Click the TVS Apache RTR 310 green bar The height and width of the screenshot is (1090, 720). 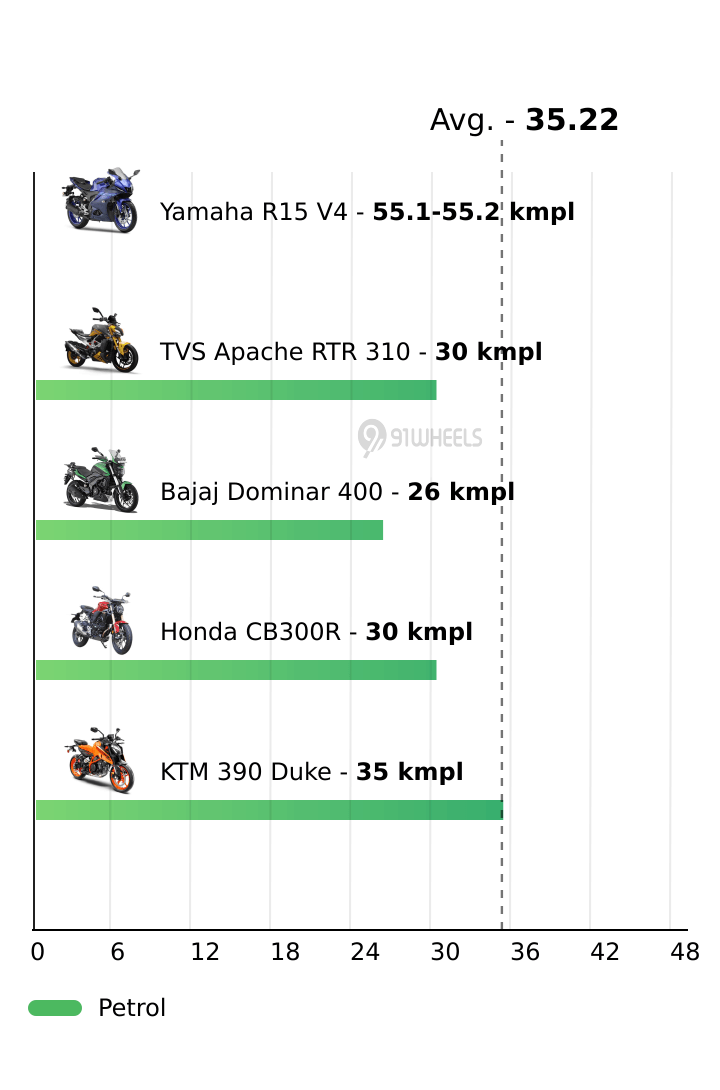click(x=236, y=390)
